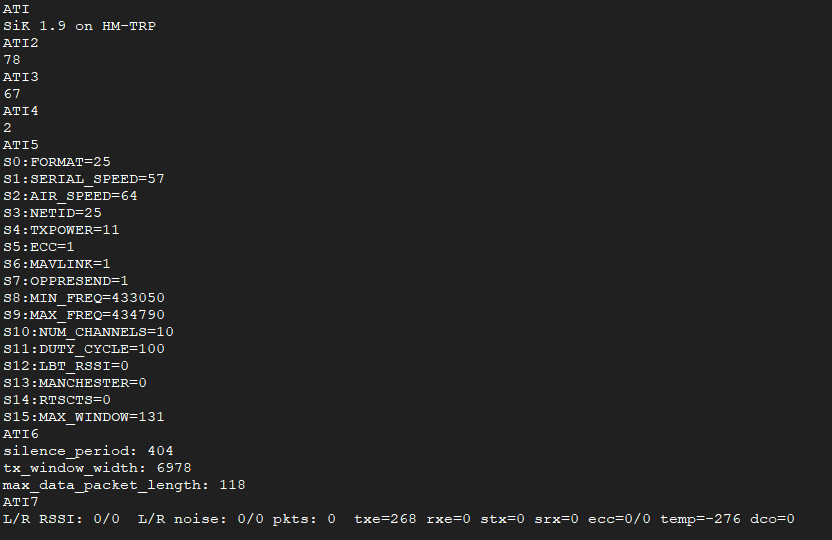This screenshot has width=832, height=540.
Task: Click the "SiK 1.9 on HM-TRP" version line
Action: tap(79, 26)
